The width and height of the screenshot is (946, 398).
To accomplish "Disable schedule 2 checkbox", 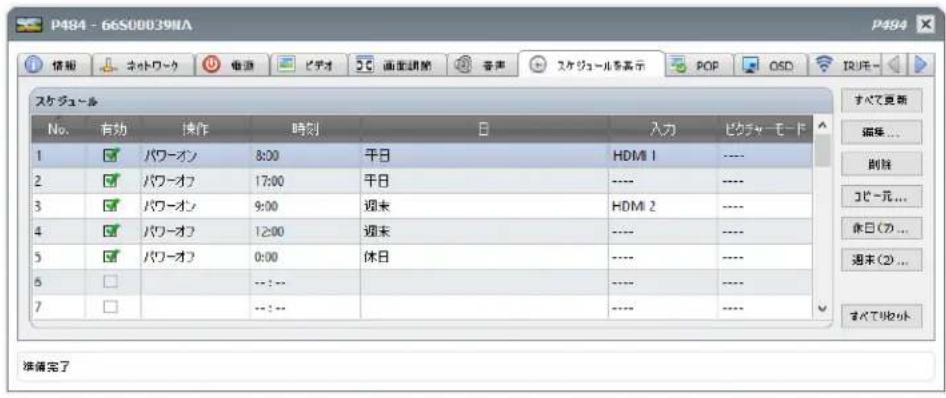I will point(112,180).
